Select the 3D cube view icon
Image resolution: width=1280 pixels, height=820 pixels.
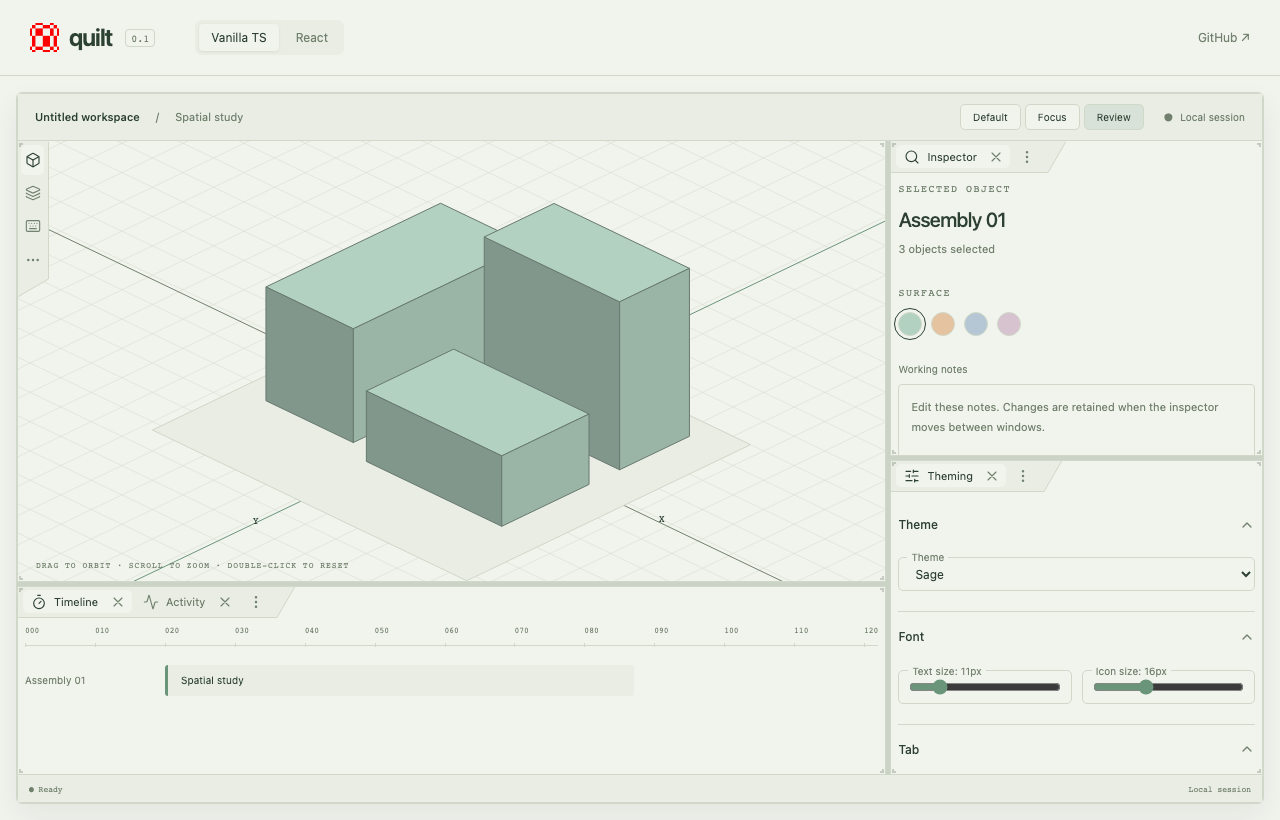[x=33, y=160]
